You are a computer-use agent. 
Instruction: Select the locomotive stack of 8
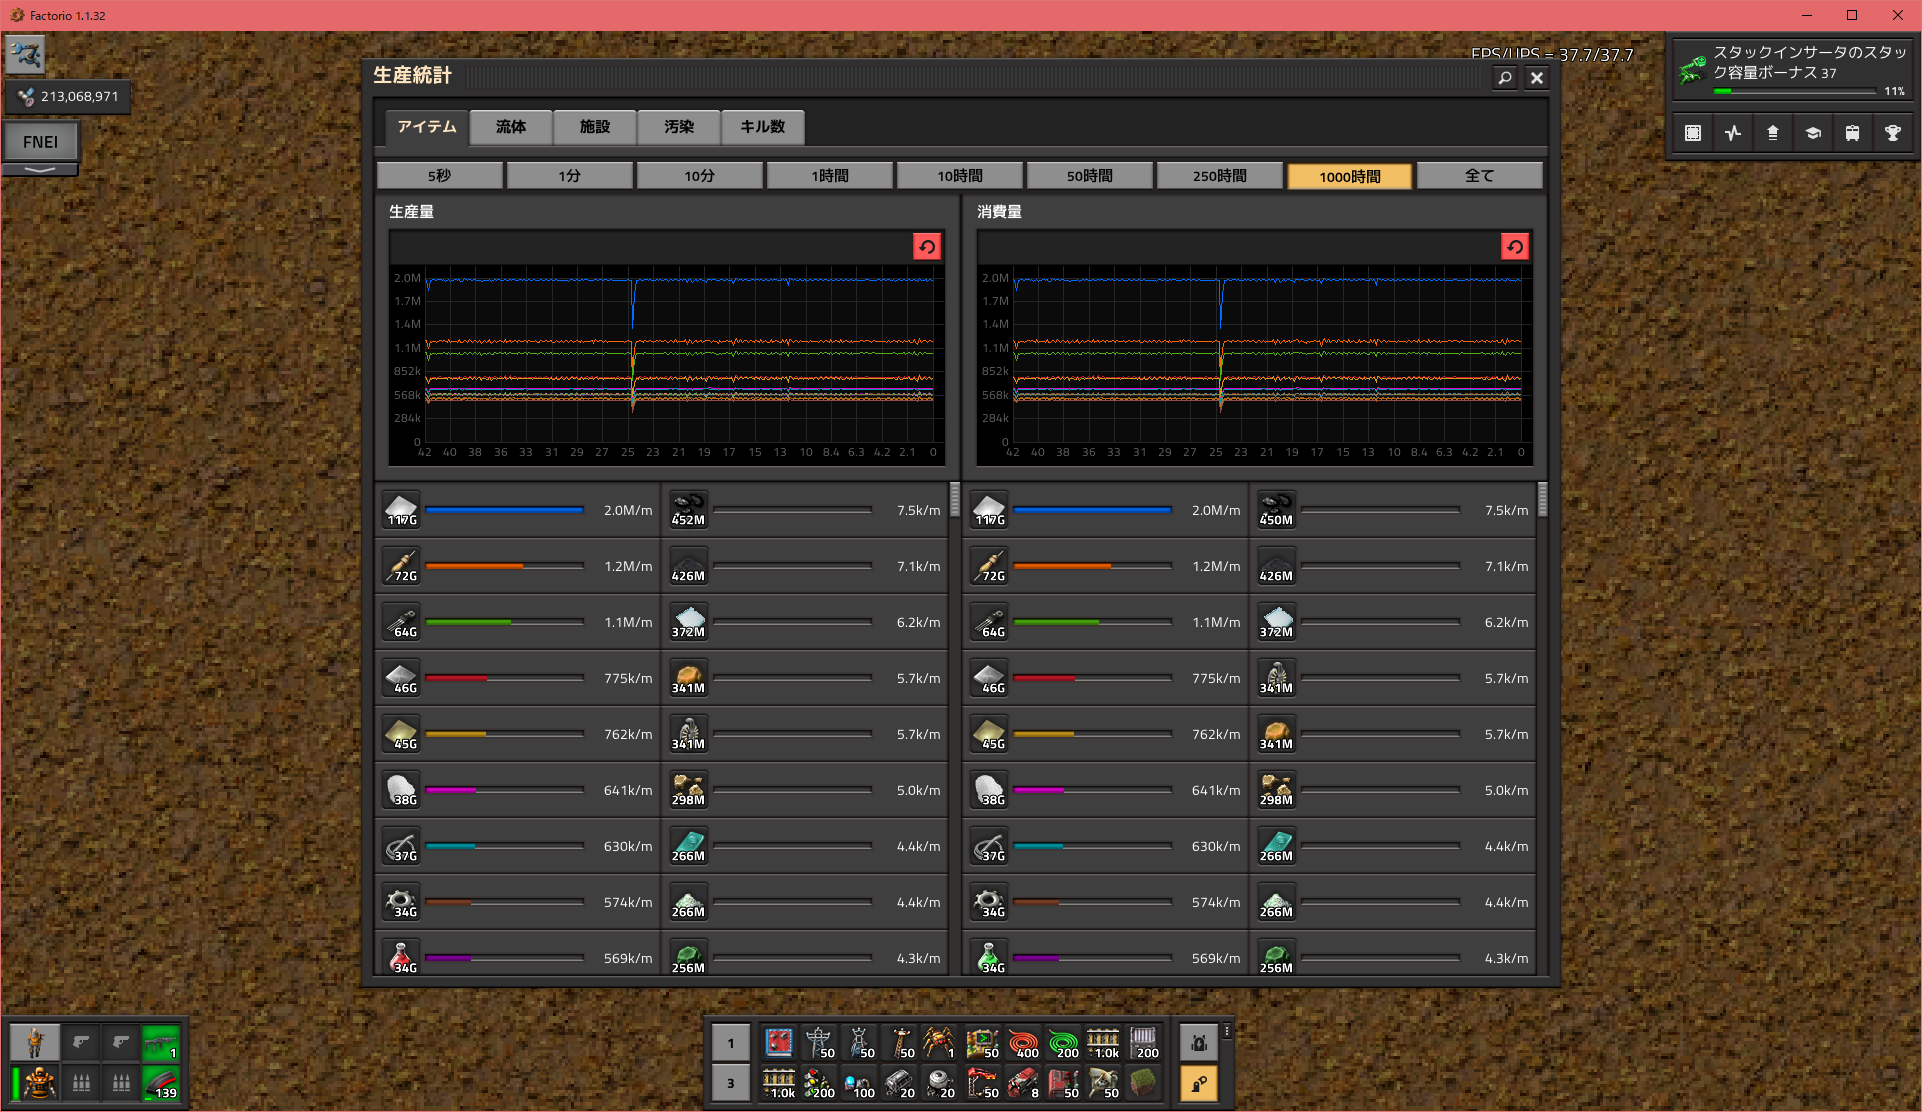pyautogui.click(x=1023, y=1083)
